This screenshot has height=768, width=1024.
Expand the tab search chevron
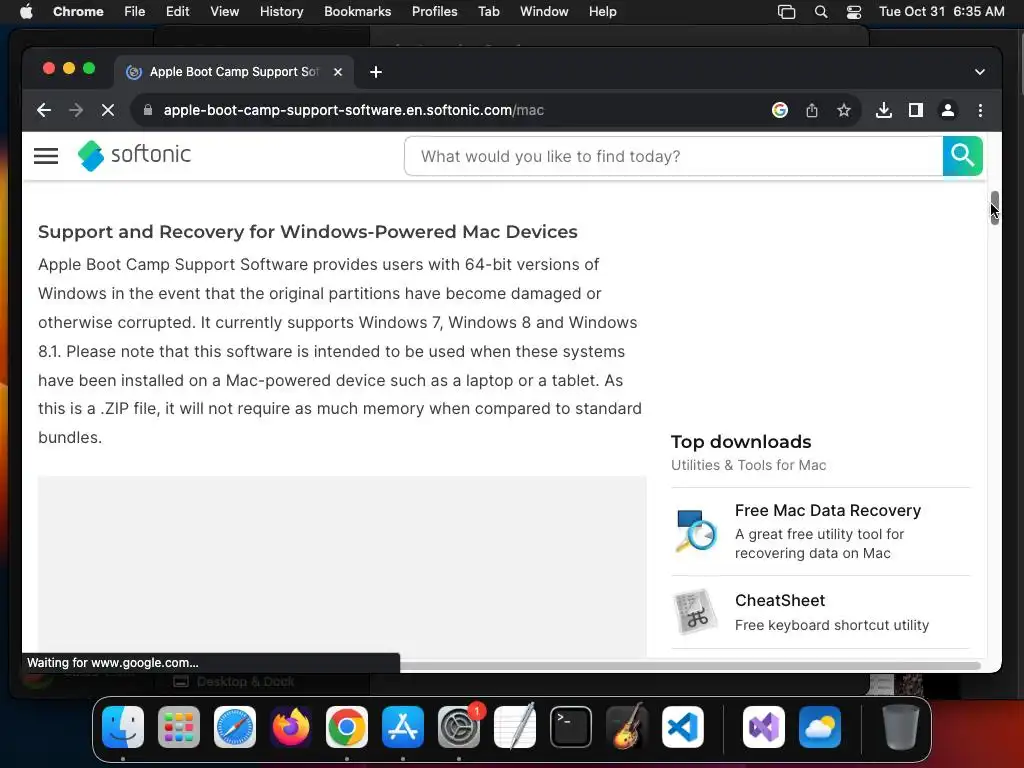[x=980, y=72]
